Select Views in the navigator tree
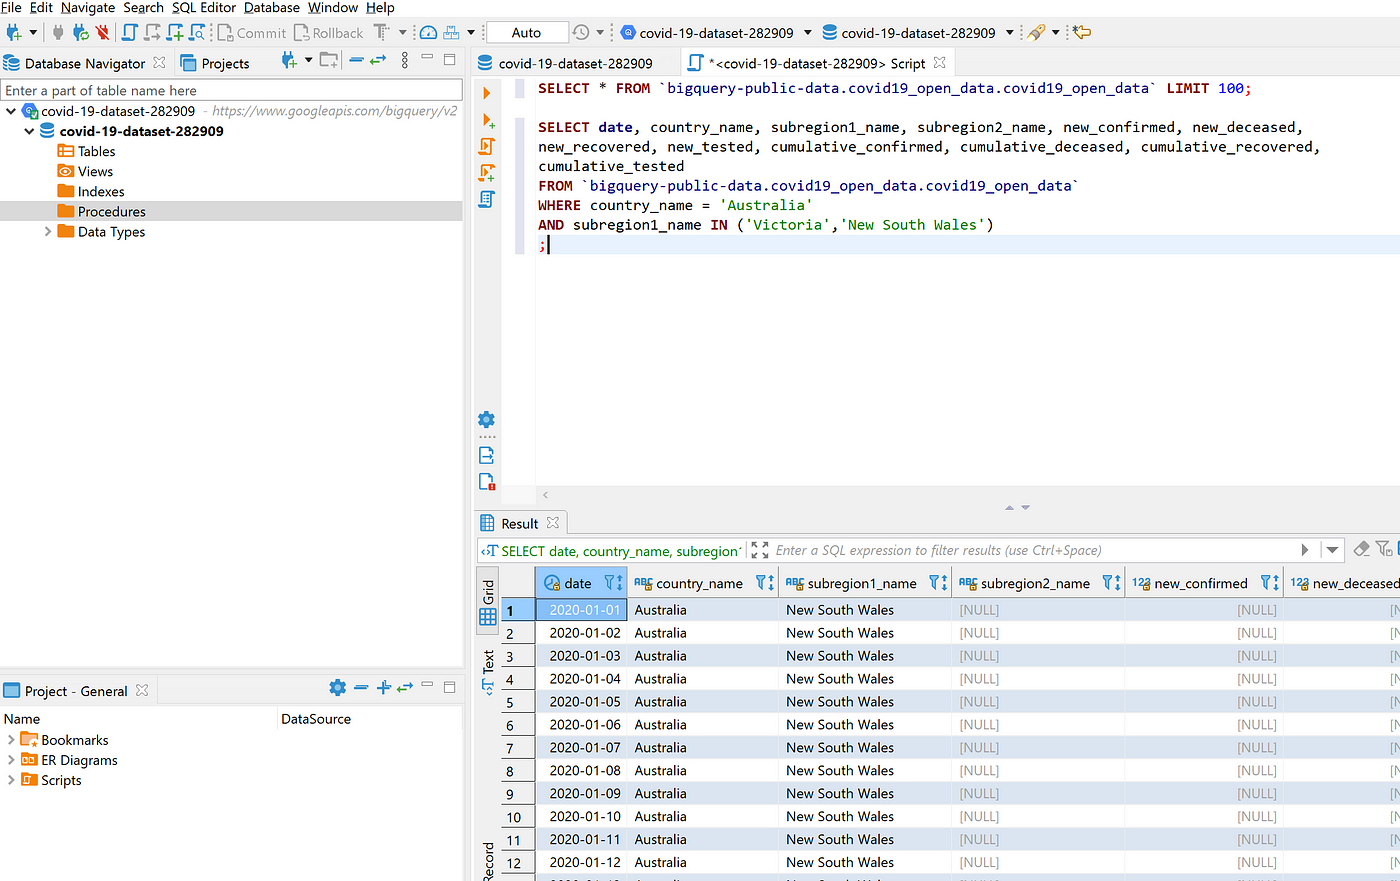Viewport: 1400px width, 881px height. point(95,171)
